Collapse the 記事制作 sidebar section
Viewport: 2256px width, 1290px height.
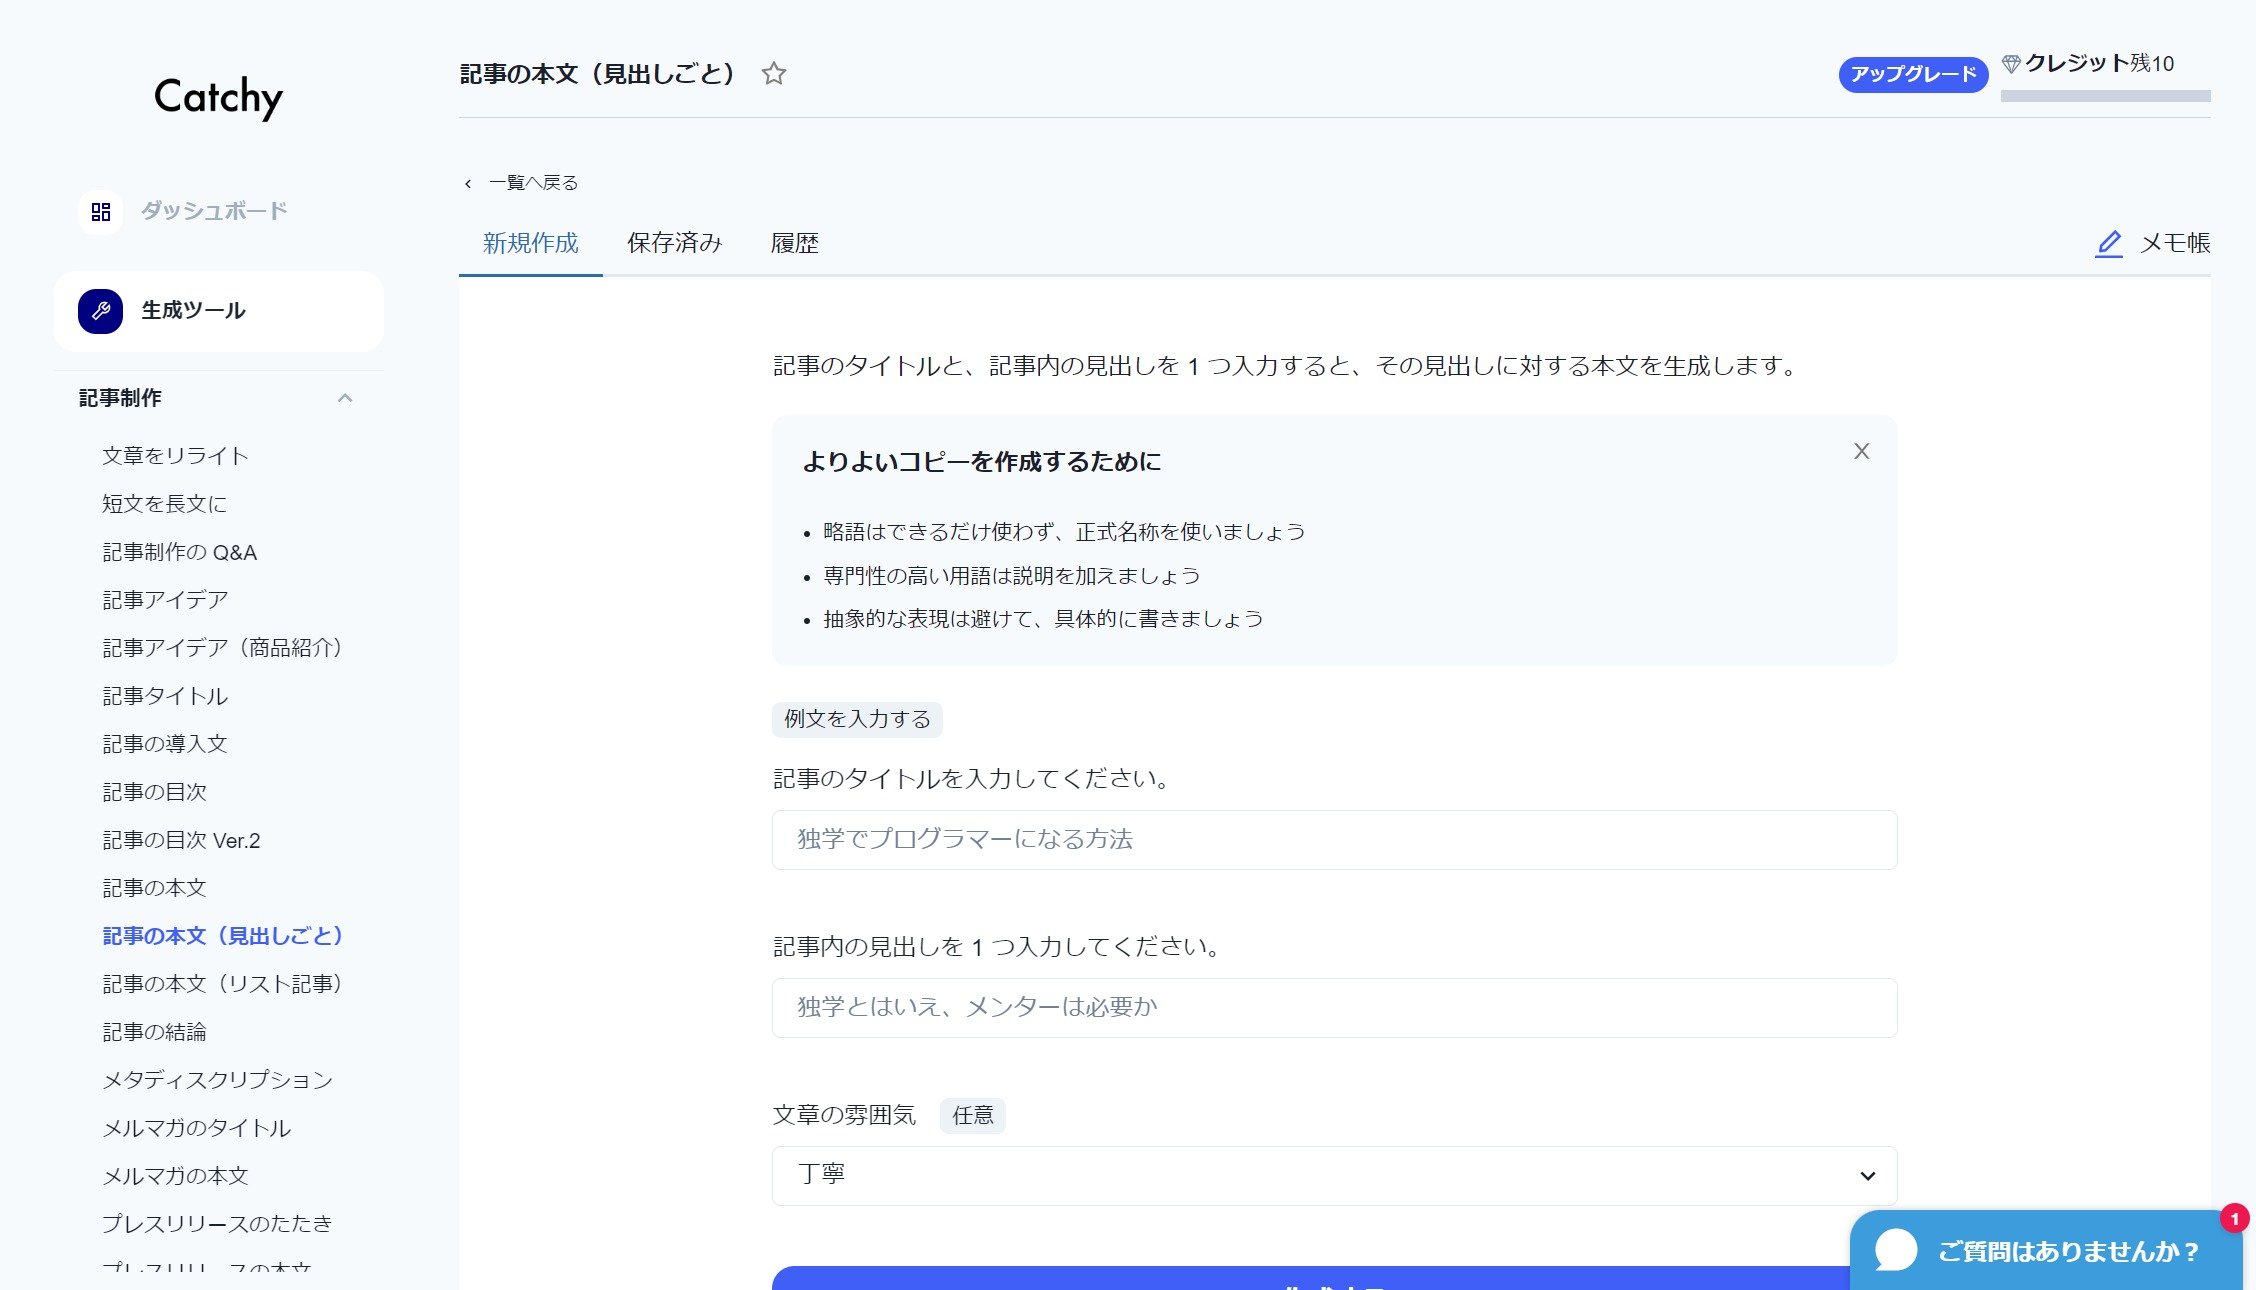(345, 398)
